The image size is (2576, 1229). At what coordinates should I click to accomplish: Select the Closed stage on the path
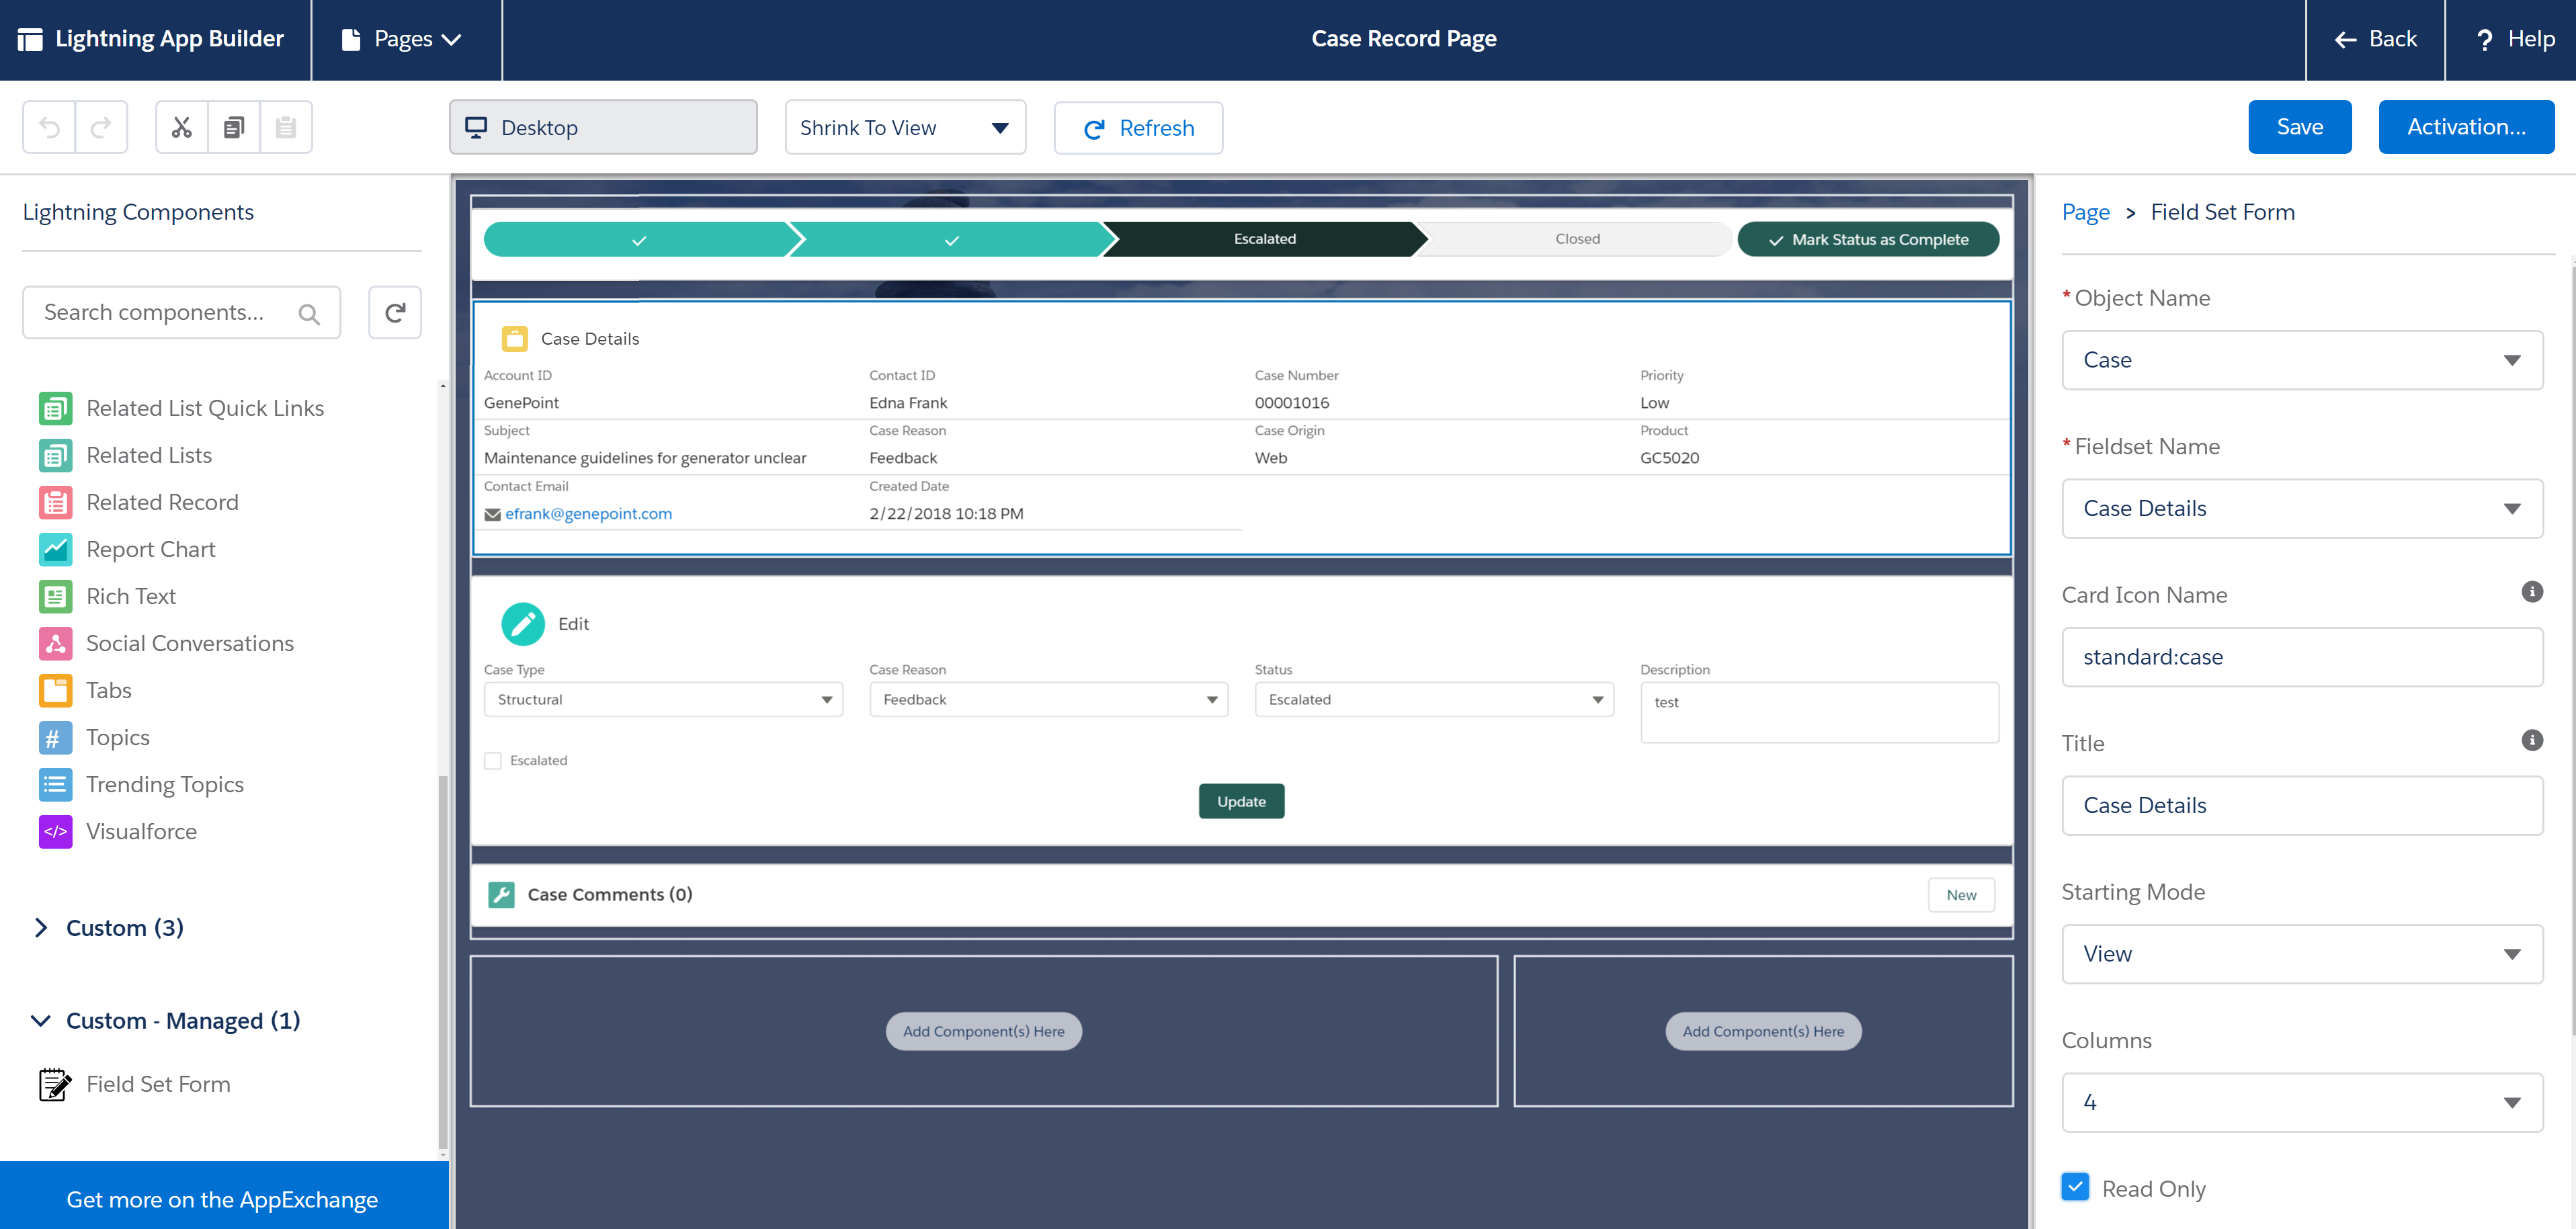(x=1577, y=239)
